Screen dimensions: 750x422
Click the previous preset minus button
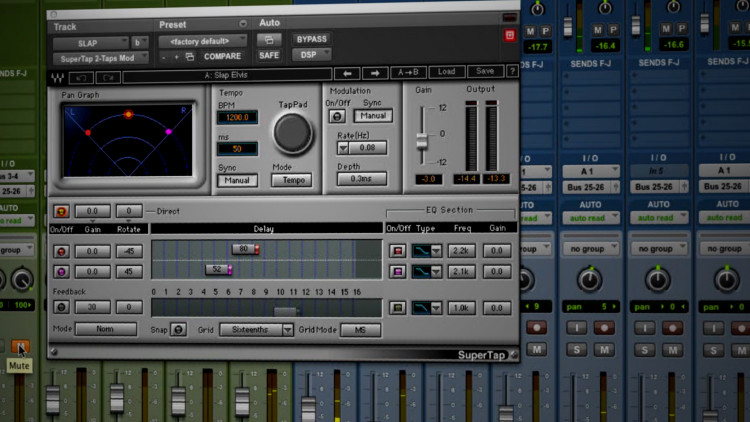tap(164, 57)
